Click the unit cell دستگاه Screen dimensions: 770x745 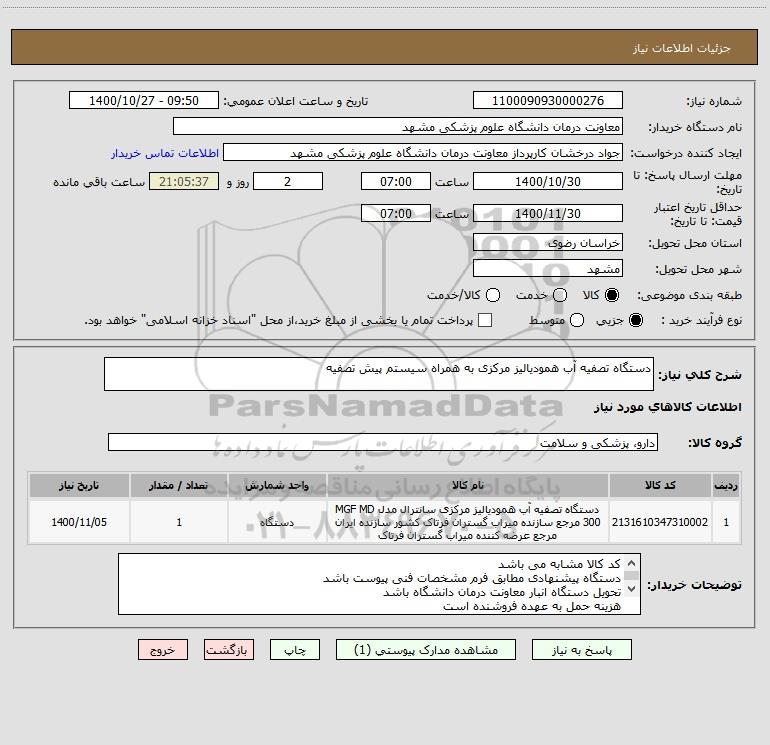[277, 522]
